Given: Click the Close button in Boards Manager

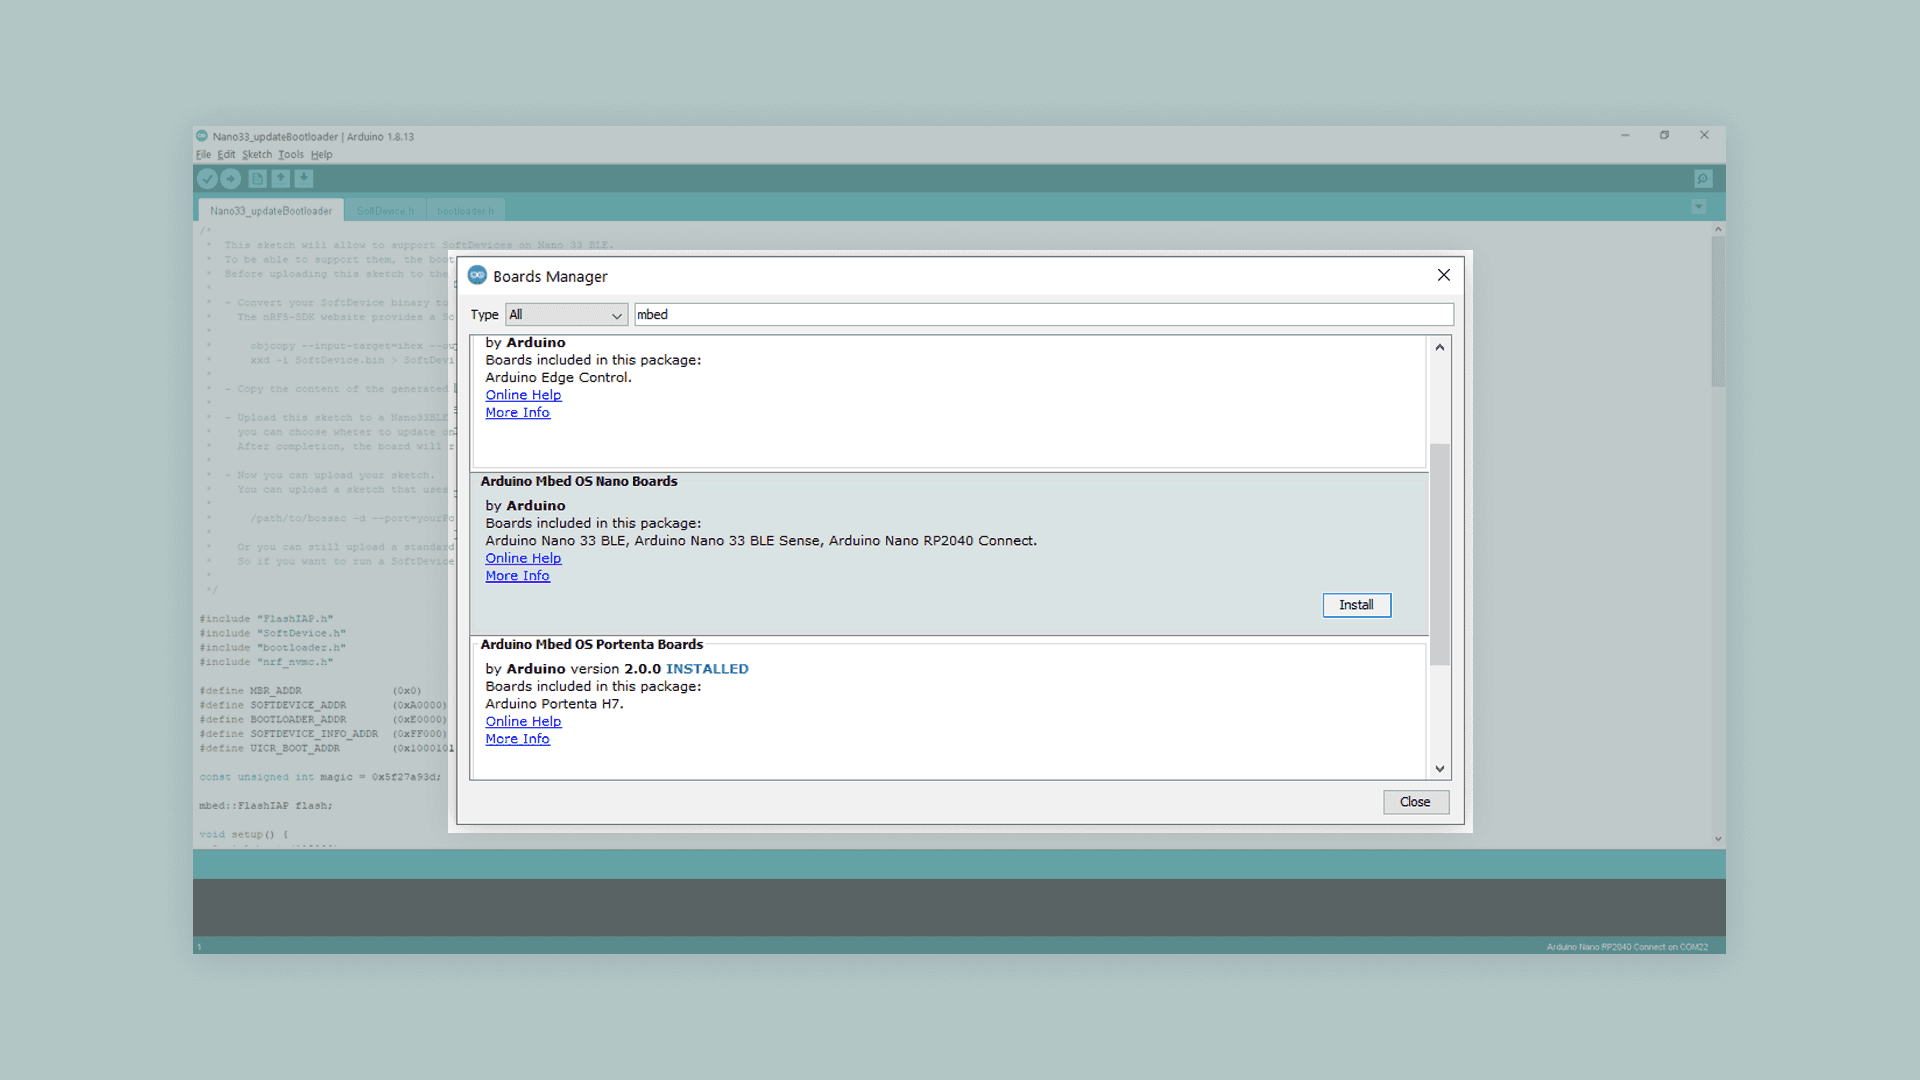Looking at the screenshot, I should (1415, 802).
